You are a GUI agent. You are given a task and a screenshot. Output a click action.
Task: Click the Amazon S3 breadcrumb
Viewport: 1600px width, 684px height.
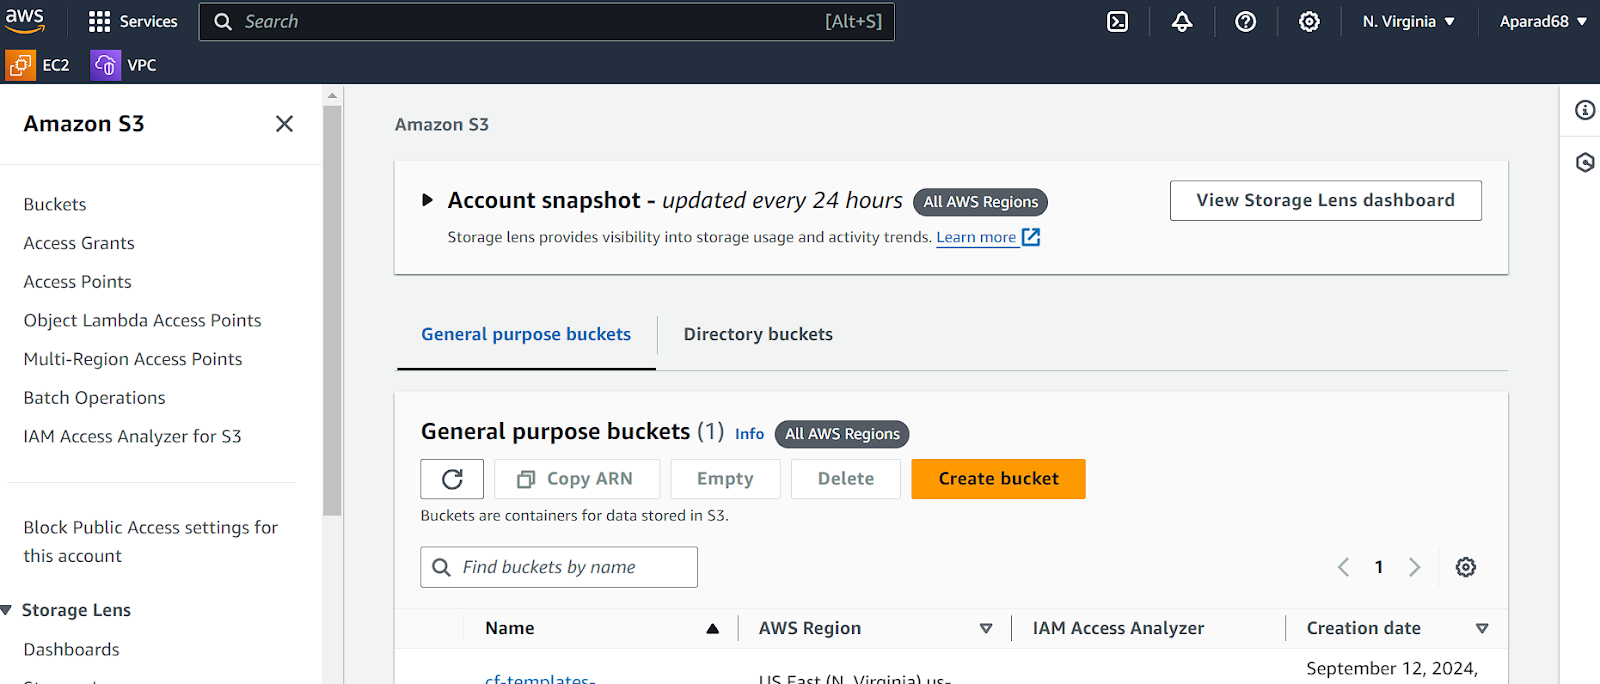point(442,124)
